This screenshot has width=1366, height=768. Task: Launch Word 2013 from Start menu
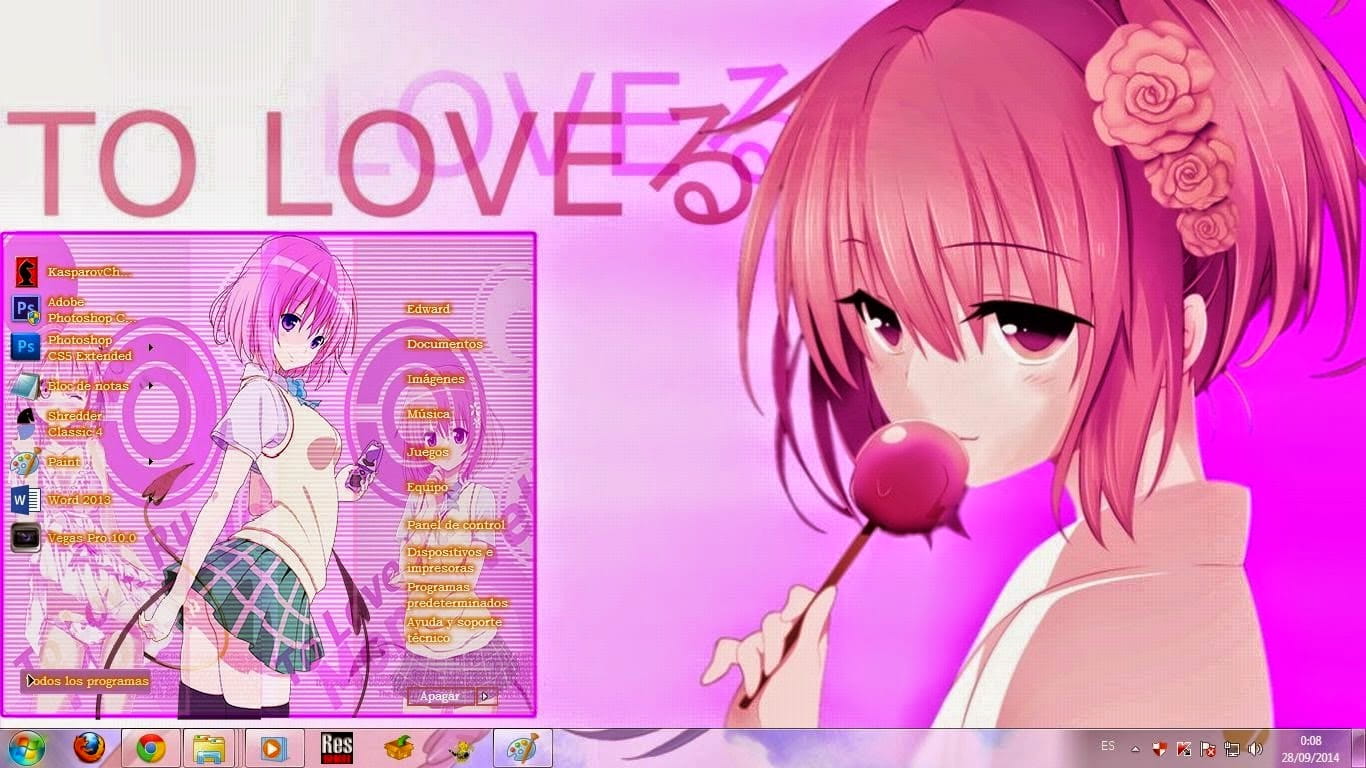(78, 500)
